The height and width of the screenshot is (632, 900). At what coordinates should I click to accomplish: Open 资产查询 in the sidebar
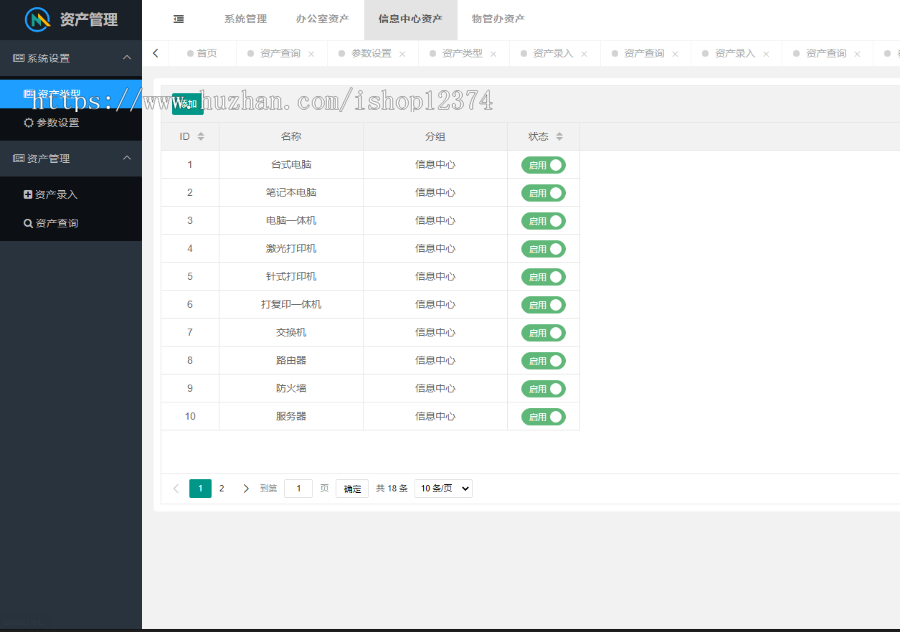[x=71, y=223]
